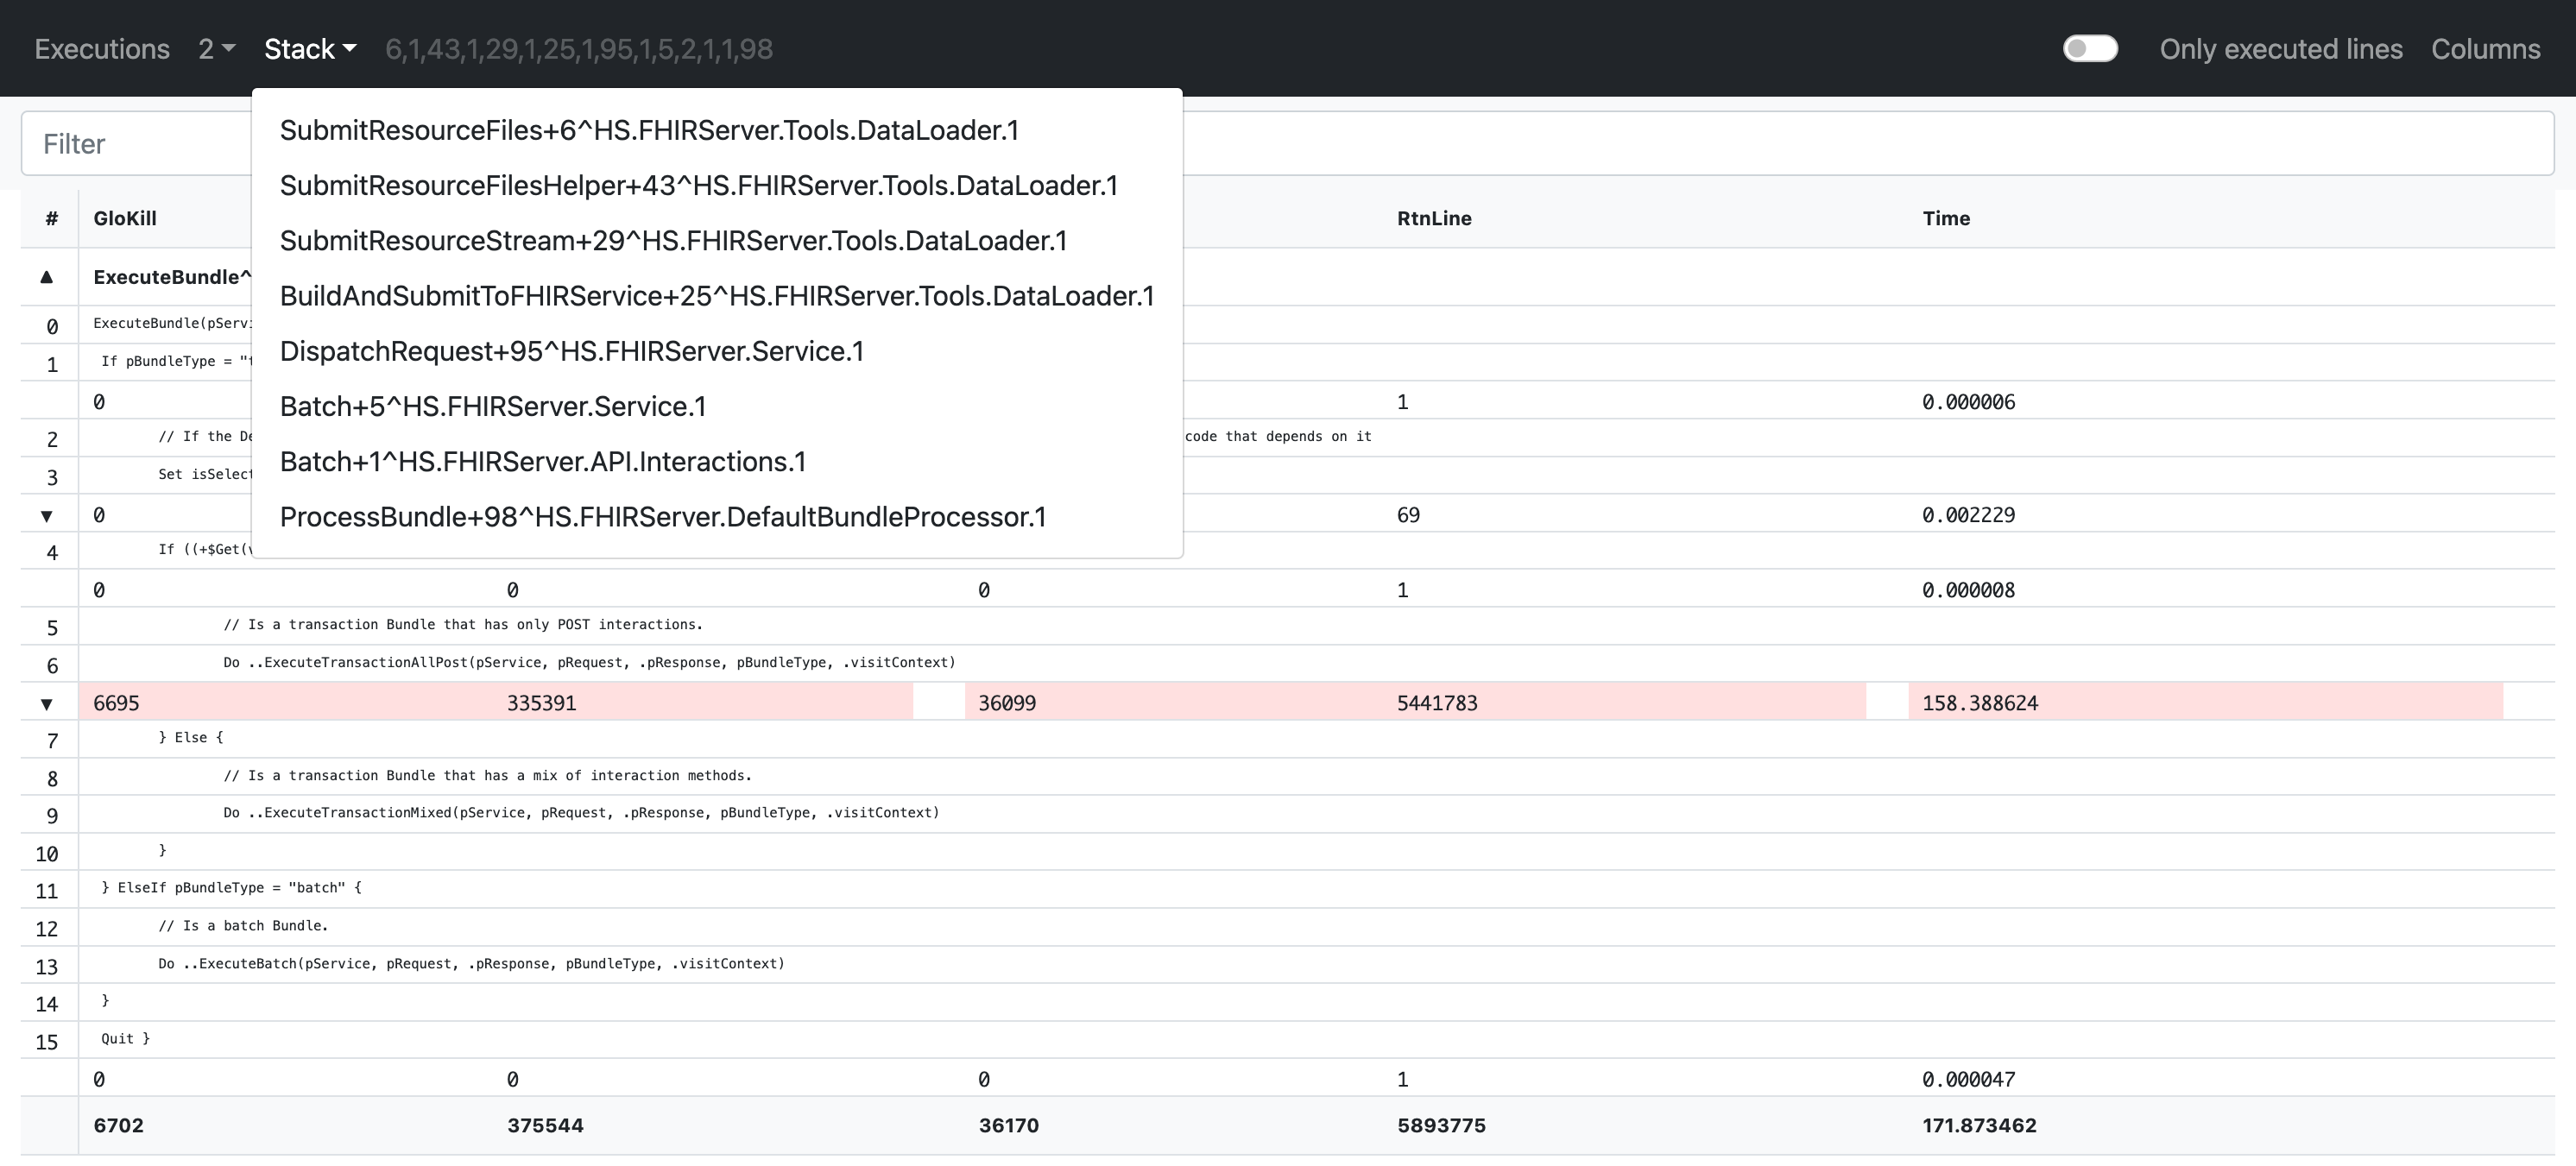This screenshot has height=1166, width=2576.
Task: Select ProcessBundle+98 DefaultBundleProcessor stack entry
Action: click(x=662, y=517)
